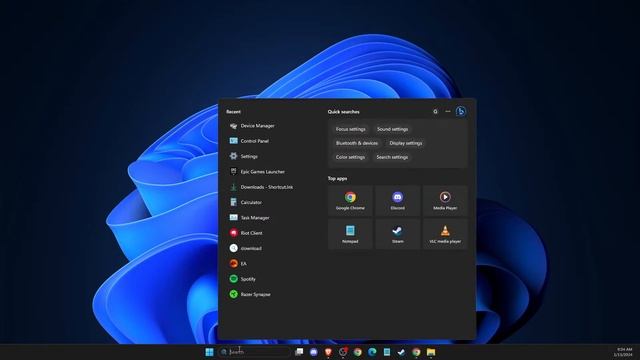Open Display settings quick search
The width and height of the screenshot is (640, 360).
tap(406, 143)
